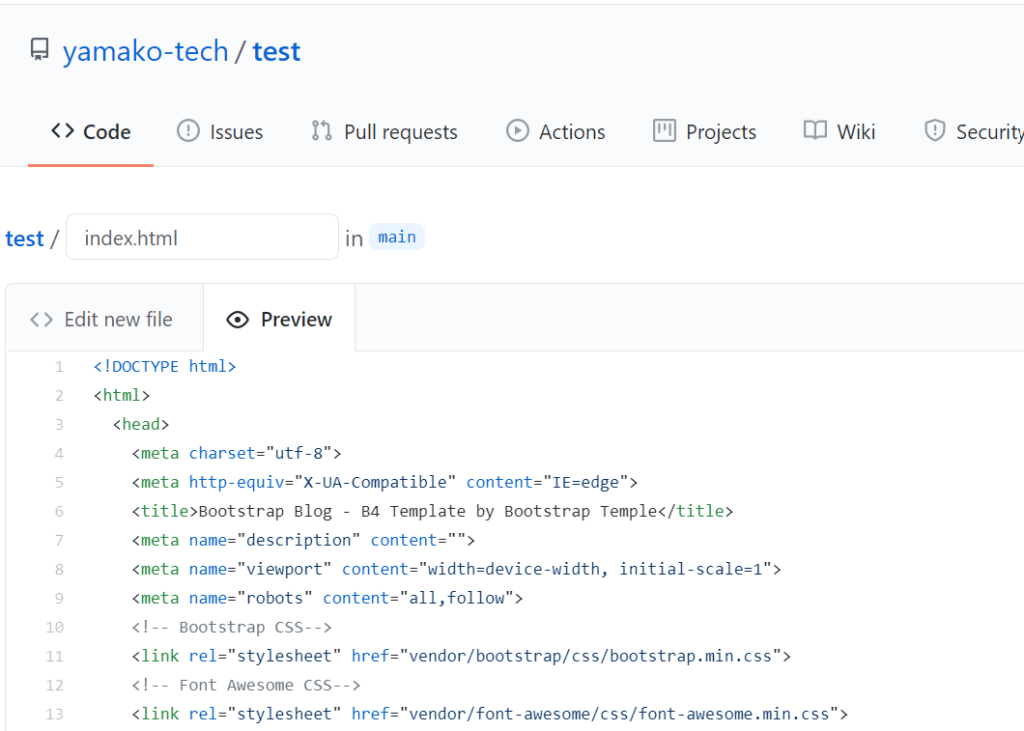This screenshot has height=731, width=1024.
Task: Select the Projects tab
Action: point(704,132)
